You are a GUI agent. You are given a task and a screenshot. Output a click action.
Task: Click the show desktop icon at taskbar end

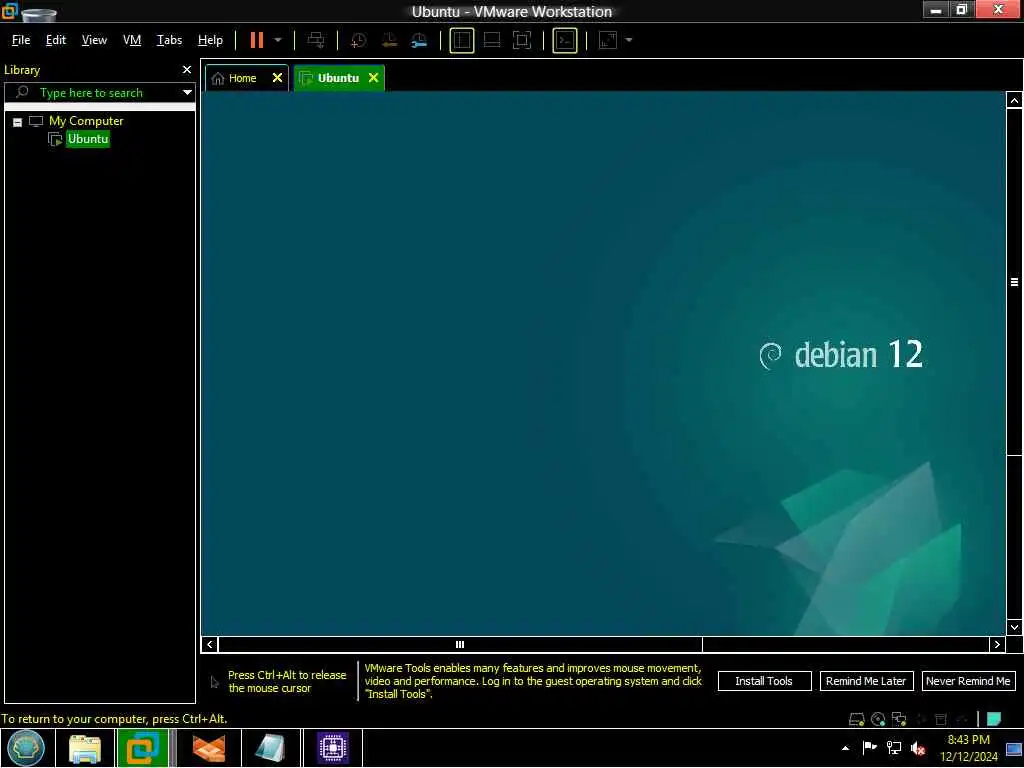(x=1014, y=748)
